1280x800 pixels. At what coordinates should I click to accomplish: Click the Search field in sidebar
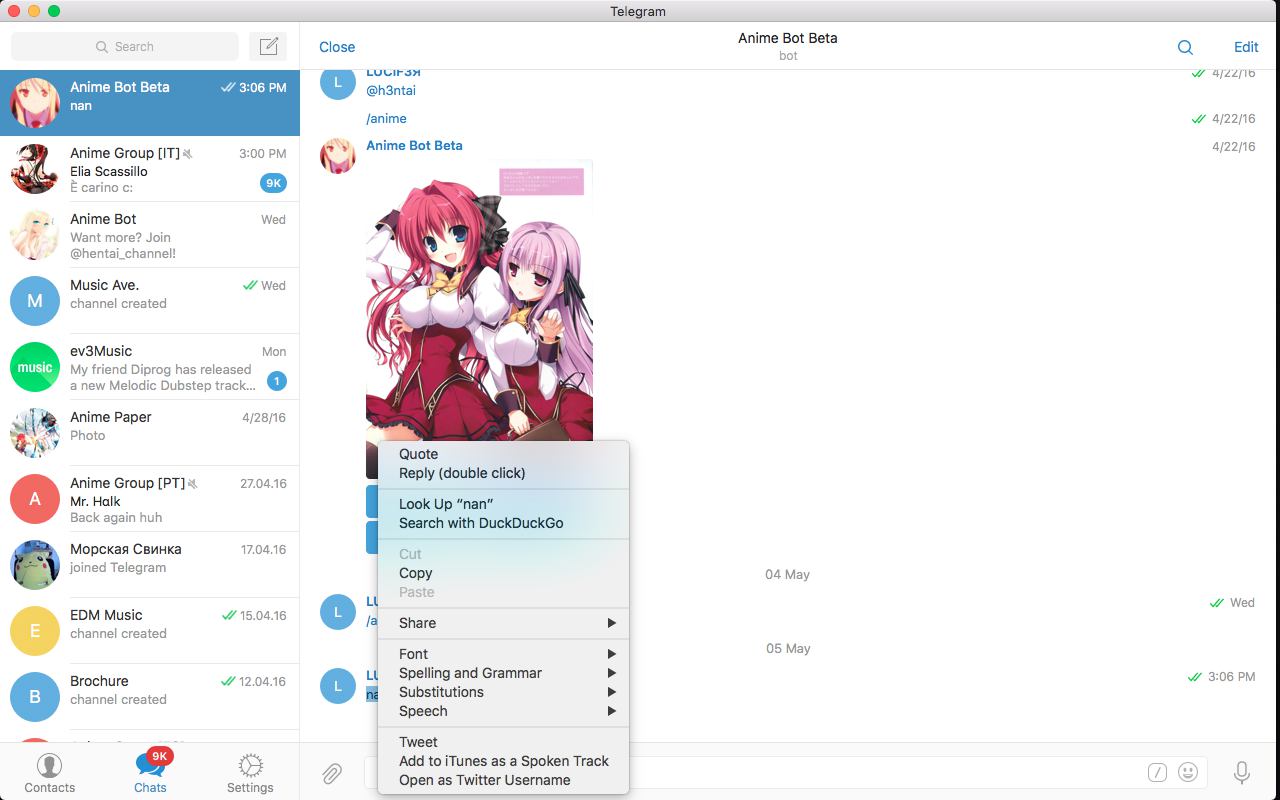[125, 46]
